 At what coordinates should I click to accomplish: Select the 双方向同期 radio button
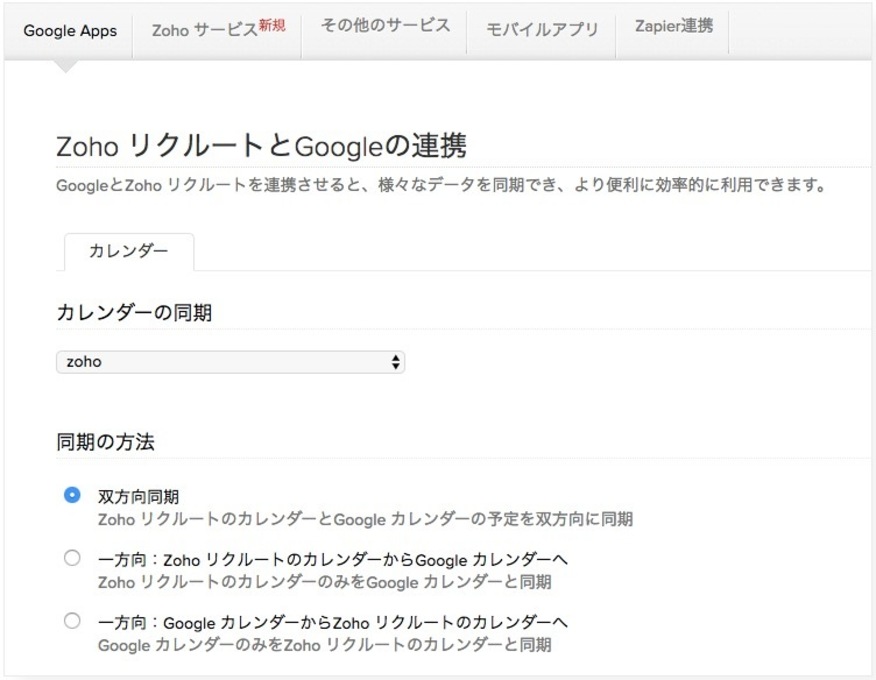click(71, 495)
